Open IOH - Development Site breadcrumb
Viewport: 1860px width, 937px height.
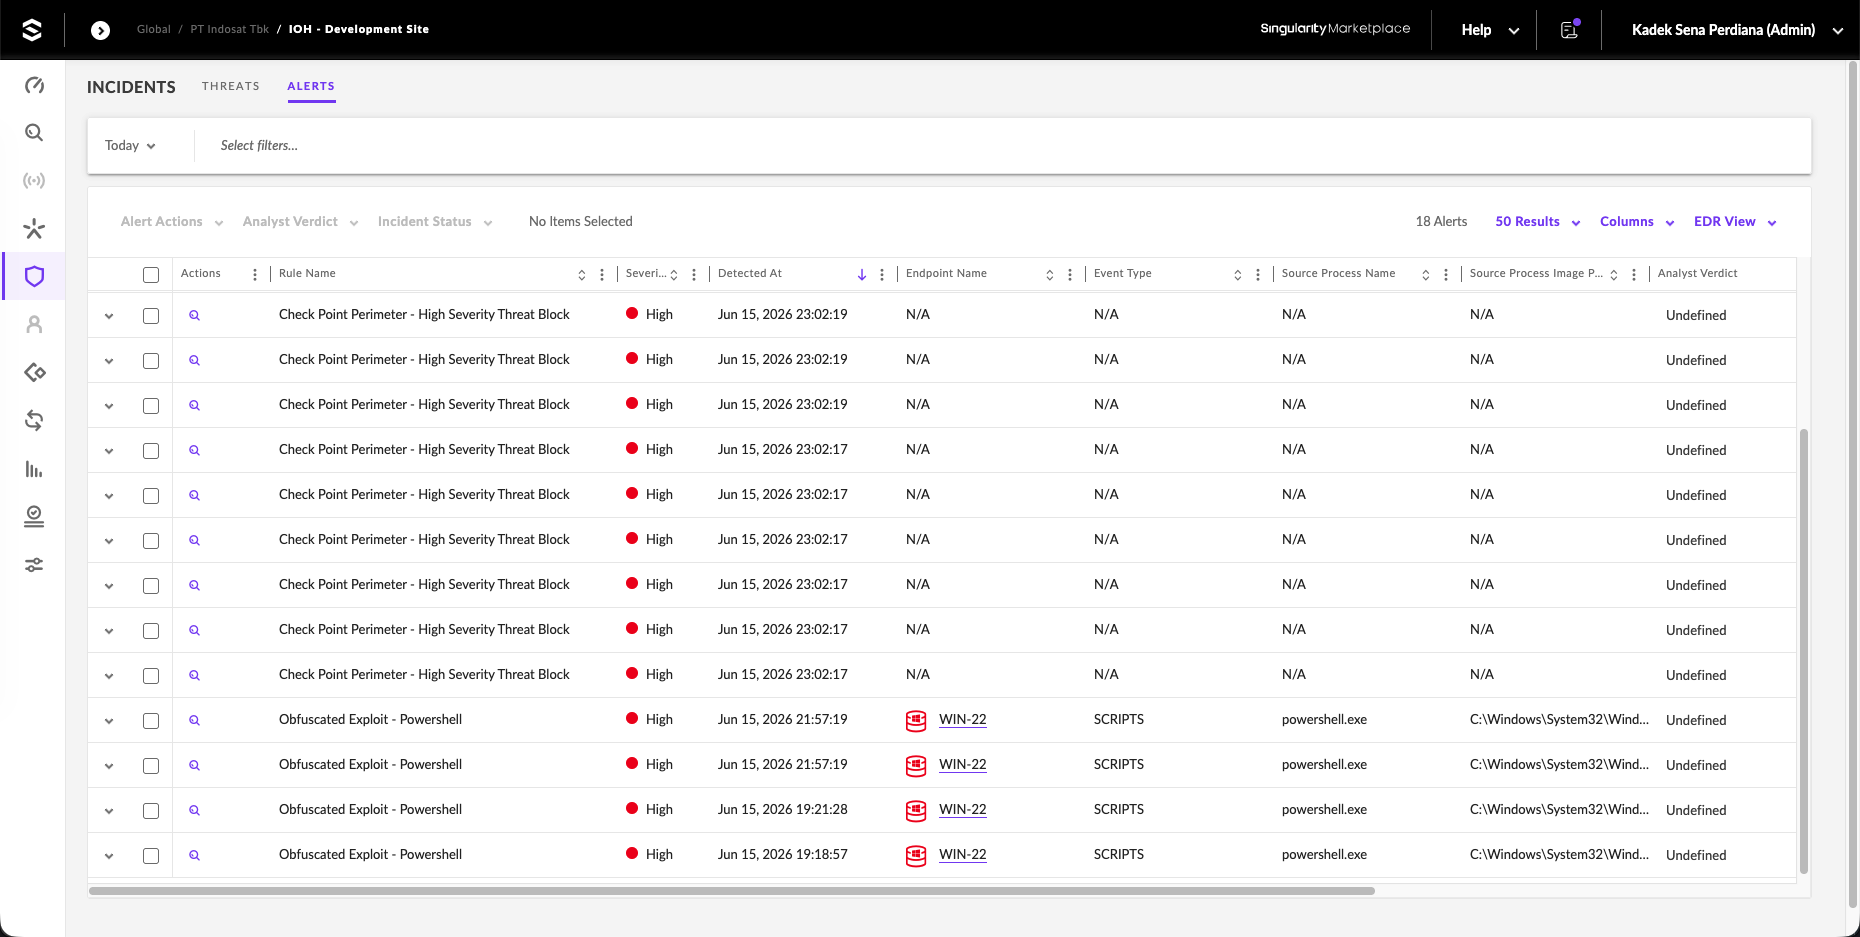(x=358, y=30)
